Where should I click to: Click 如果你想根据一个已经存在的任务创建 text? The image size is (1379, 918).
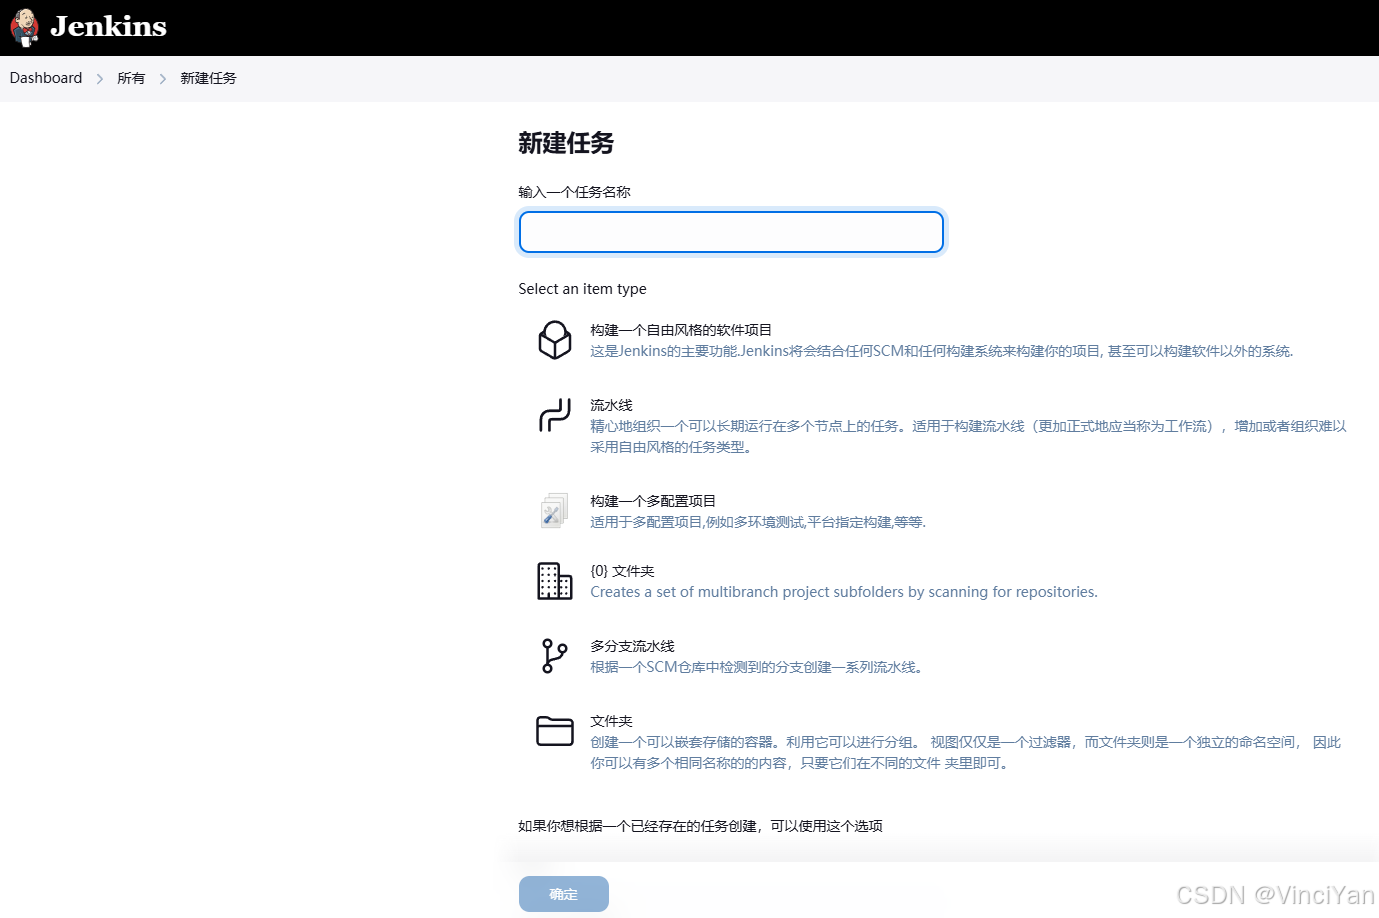[700, 826]
